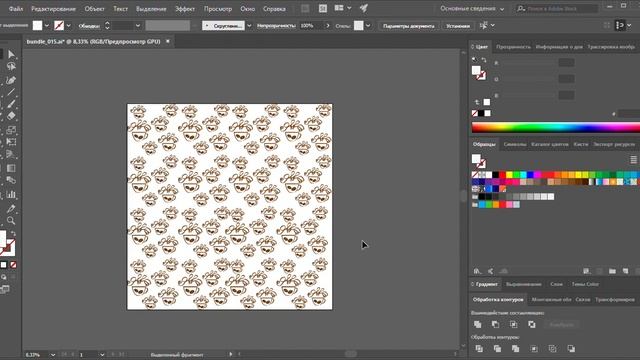Open the Swatch Libraries menu icon

[477, 271]
